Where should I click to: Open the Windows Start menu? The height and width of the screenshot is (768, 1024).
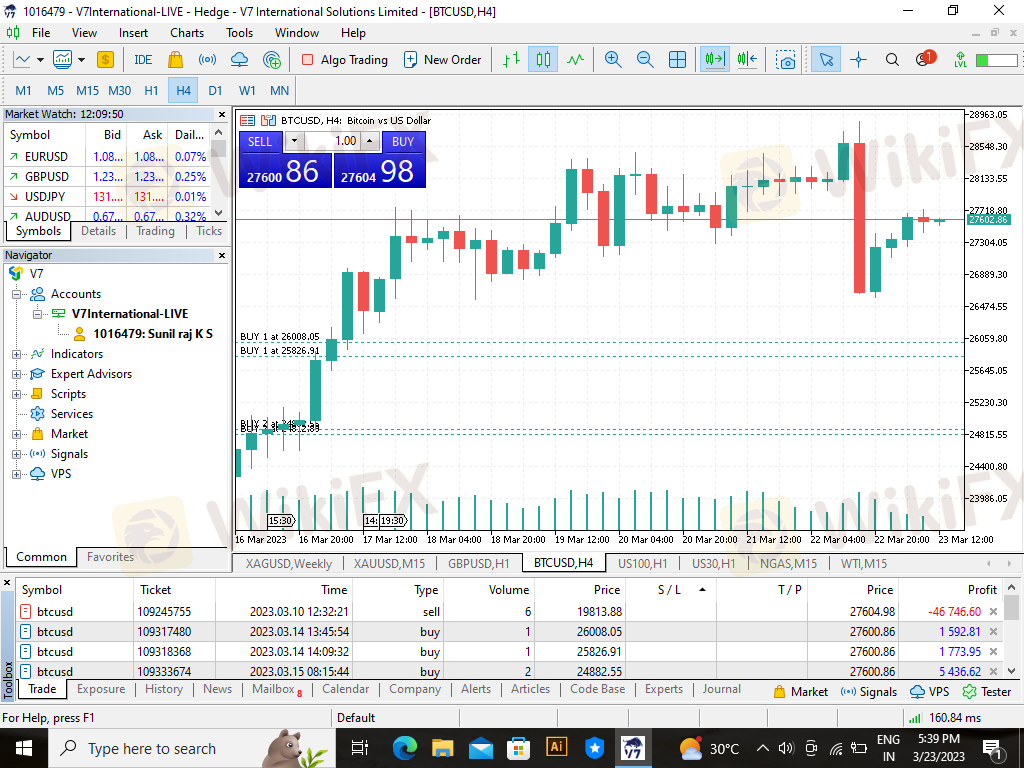[24, 748]
